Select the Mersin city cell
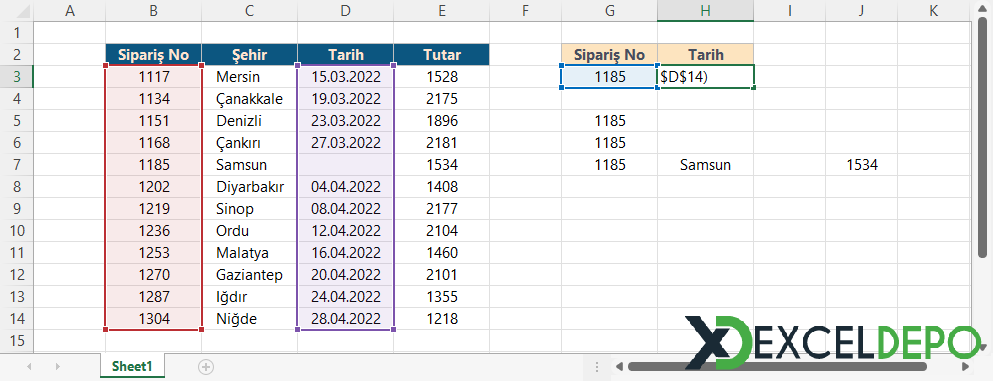This screenshot has height=381, width=993. 250,77
